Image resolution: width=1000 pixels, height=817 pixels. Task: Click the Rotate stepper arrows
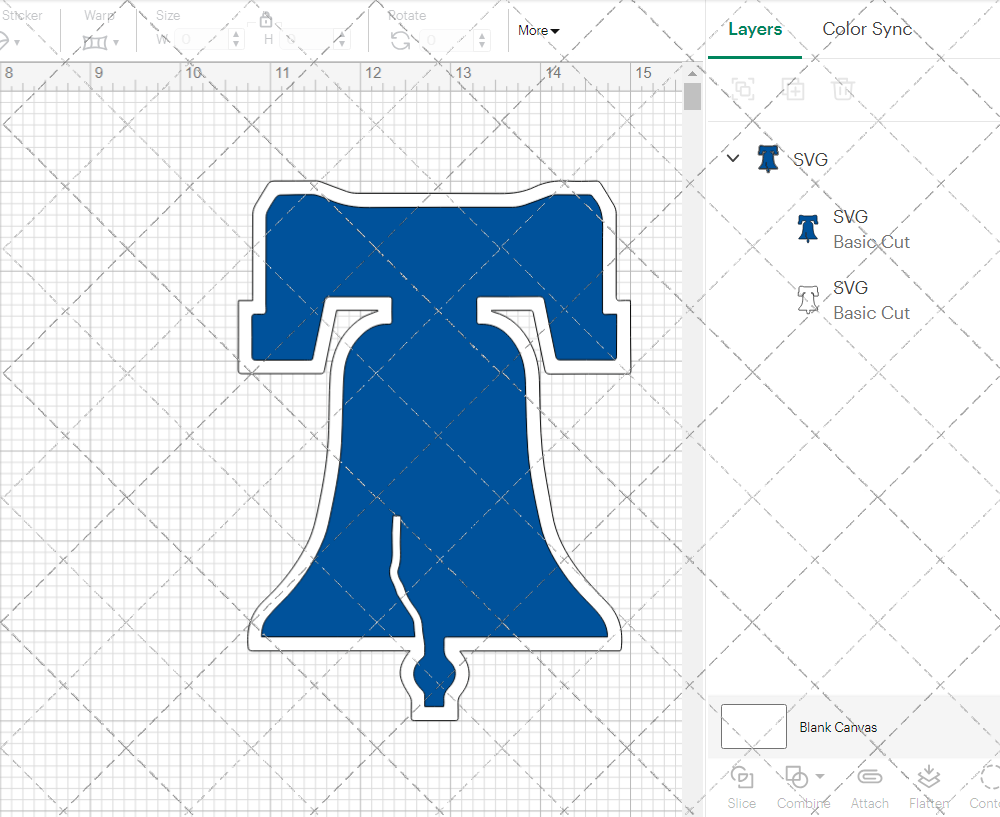pyautogui.click(x=482, y=40)
